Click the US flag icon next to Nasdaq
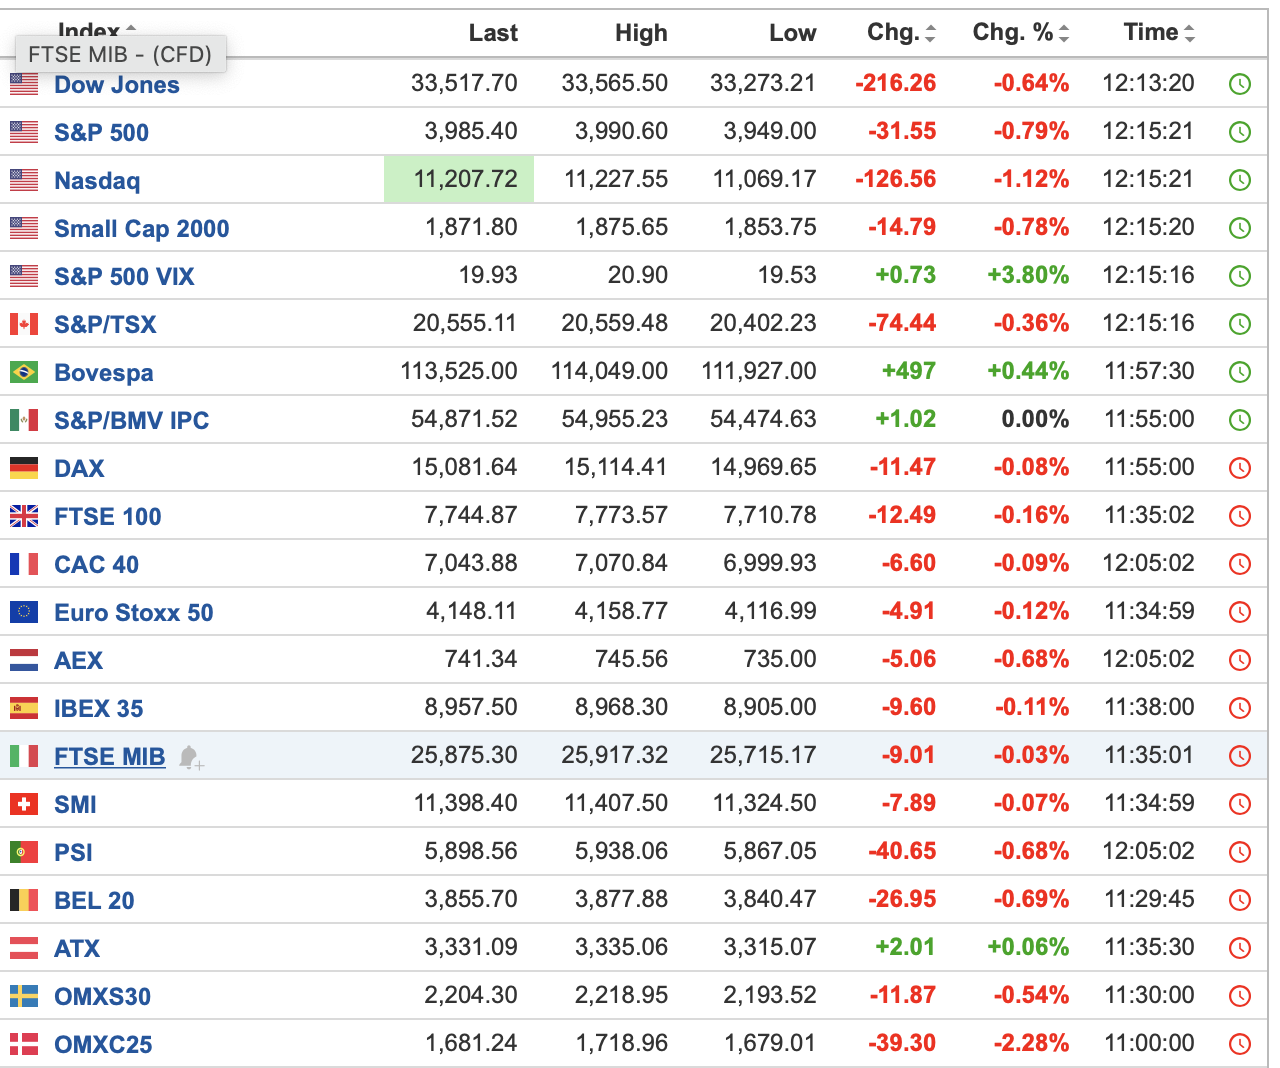 pos(24,180)
